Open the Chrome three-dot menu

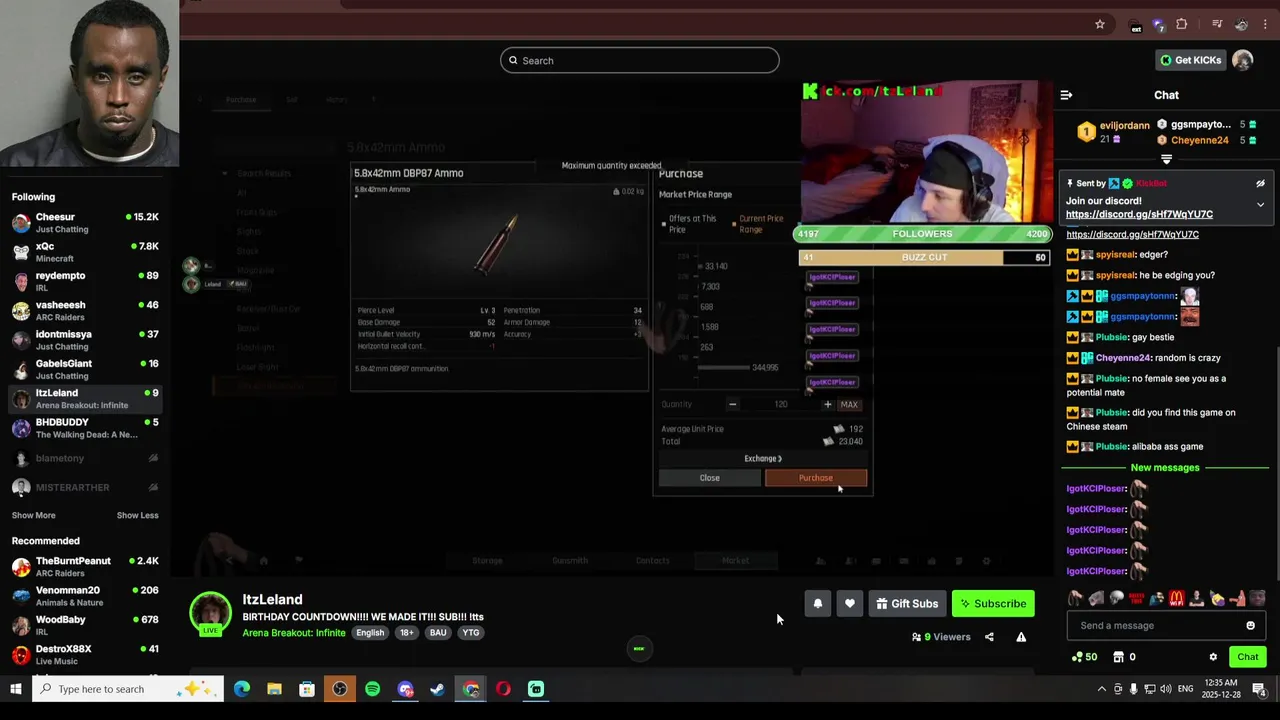[1265, 24]
